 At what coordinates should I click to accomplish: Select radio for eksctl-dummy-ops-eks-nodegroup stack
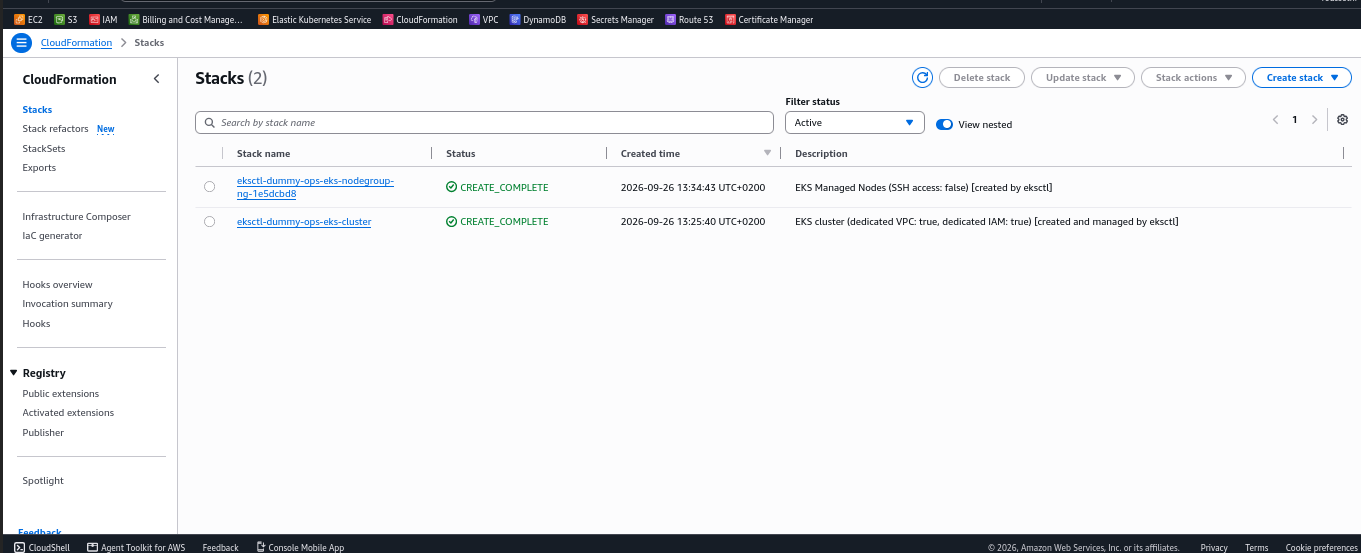pos(209,187)
